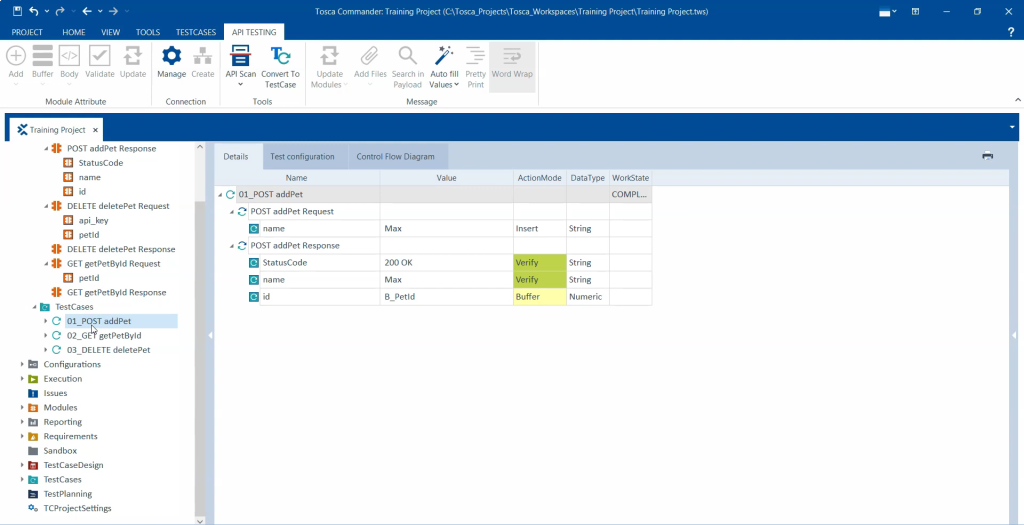This screenshot has height=525, width=1024.
Task: Click Add Files paperclip icon
Action: [x=370, y=56]
